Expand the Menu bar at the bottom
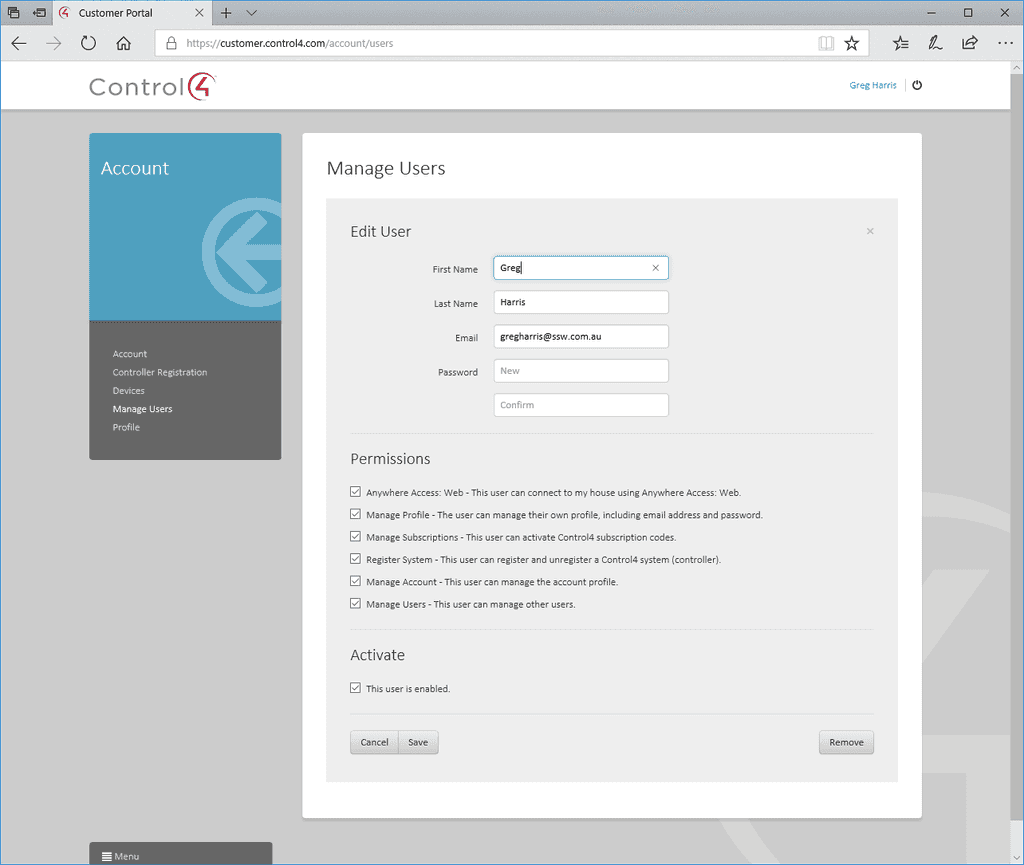1024x865 pixels. pos(119,856)
